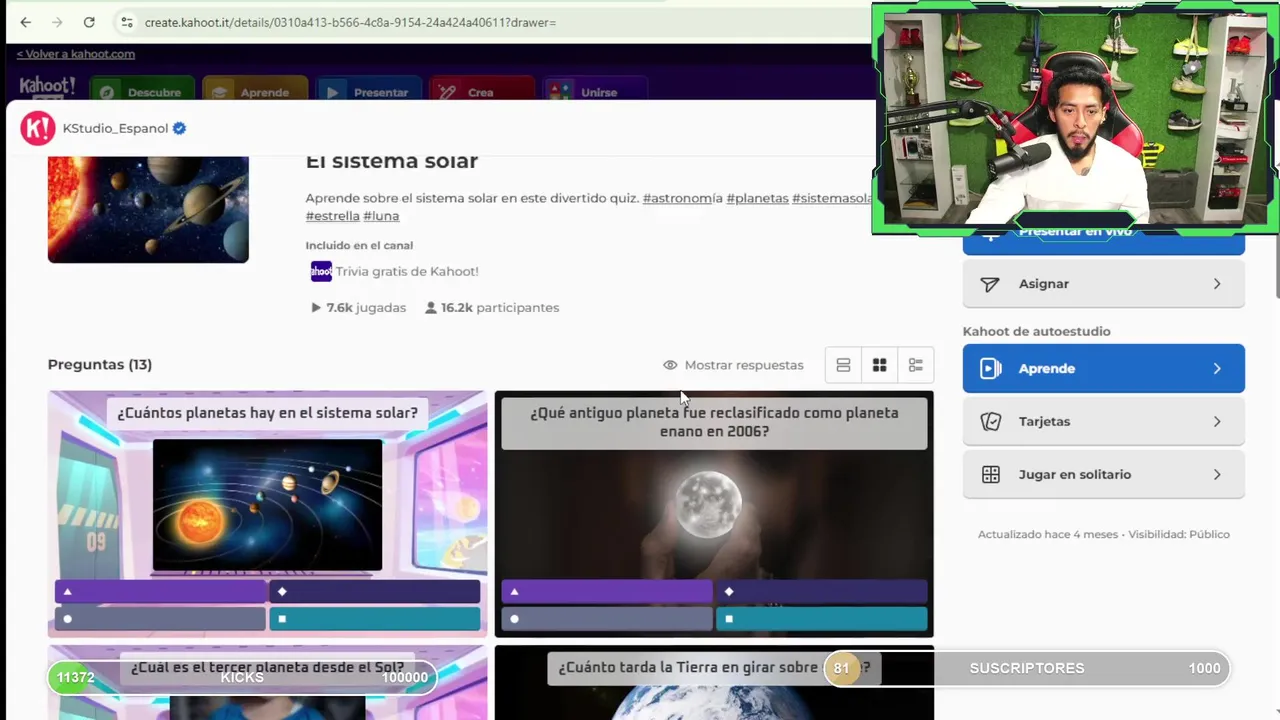Click the #planetas hashtag
Image resolution: width=1280 pixels, height=720 pixels.
[x=757, y=198]
